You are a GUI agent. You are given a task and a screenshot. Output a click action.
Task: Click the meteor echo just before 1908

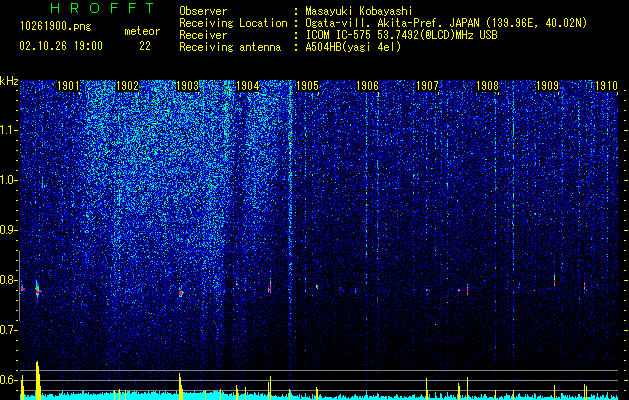[467, 290]
